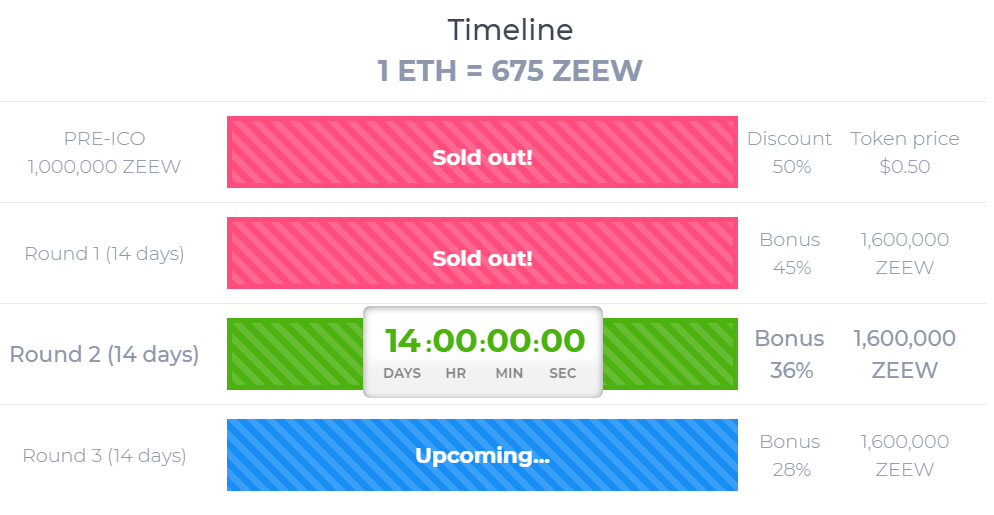Click the Discount 50% text
This screenshot has width=994, height=515.
(x=789, y=152)
